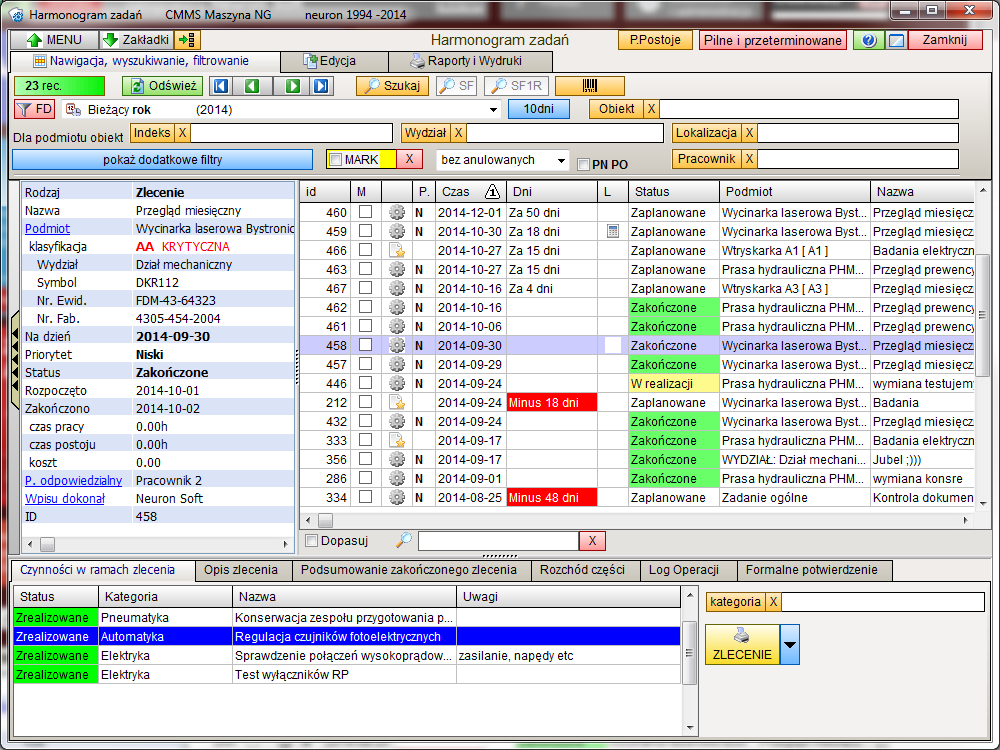Viewport: 1000px width, 750px height.
Task: Print order with ZLECENIE printer button
Action: (x=742, y=644)
